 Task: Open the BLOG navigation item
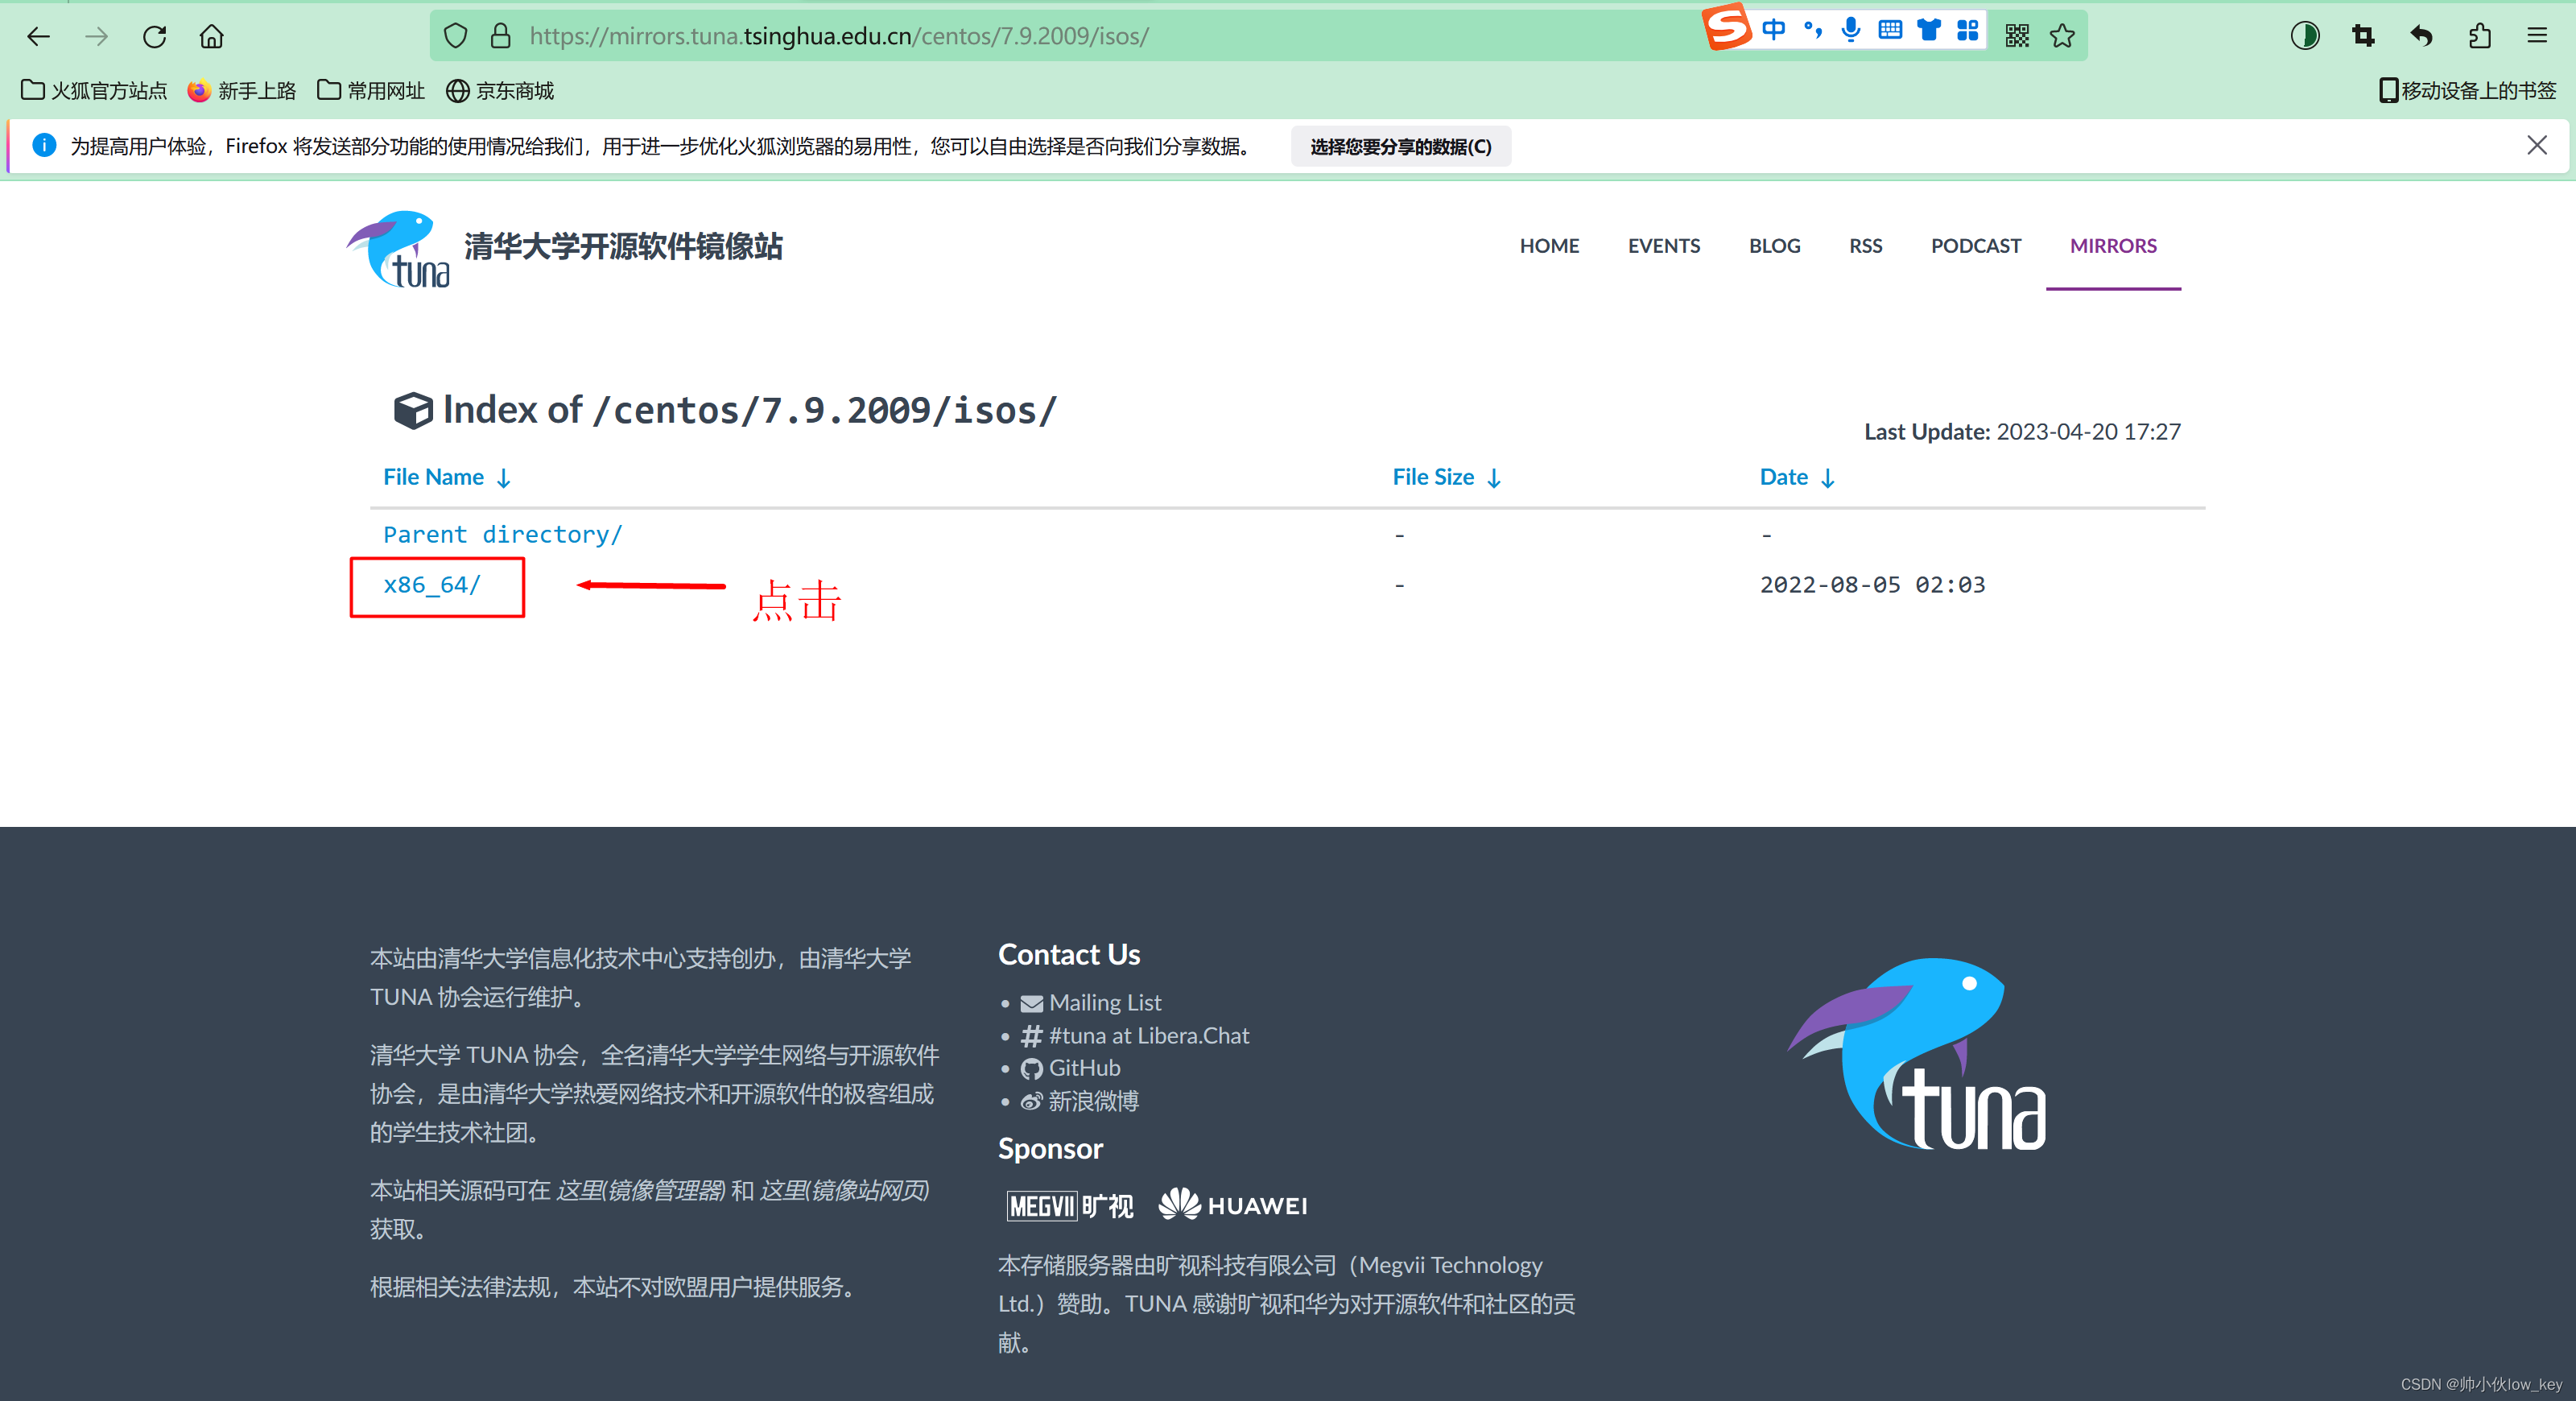coord(1774,246)
